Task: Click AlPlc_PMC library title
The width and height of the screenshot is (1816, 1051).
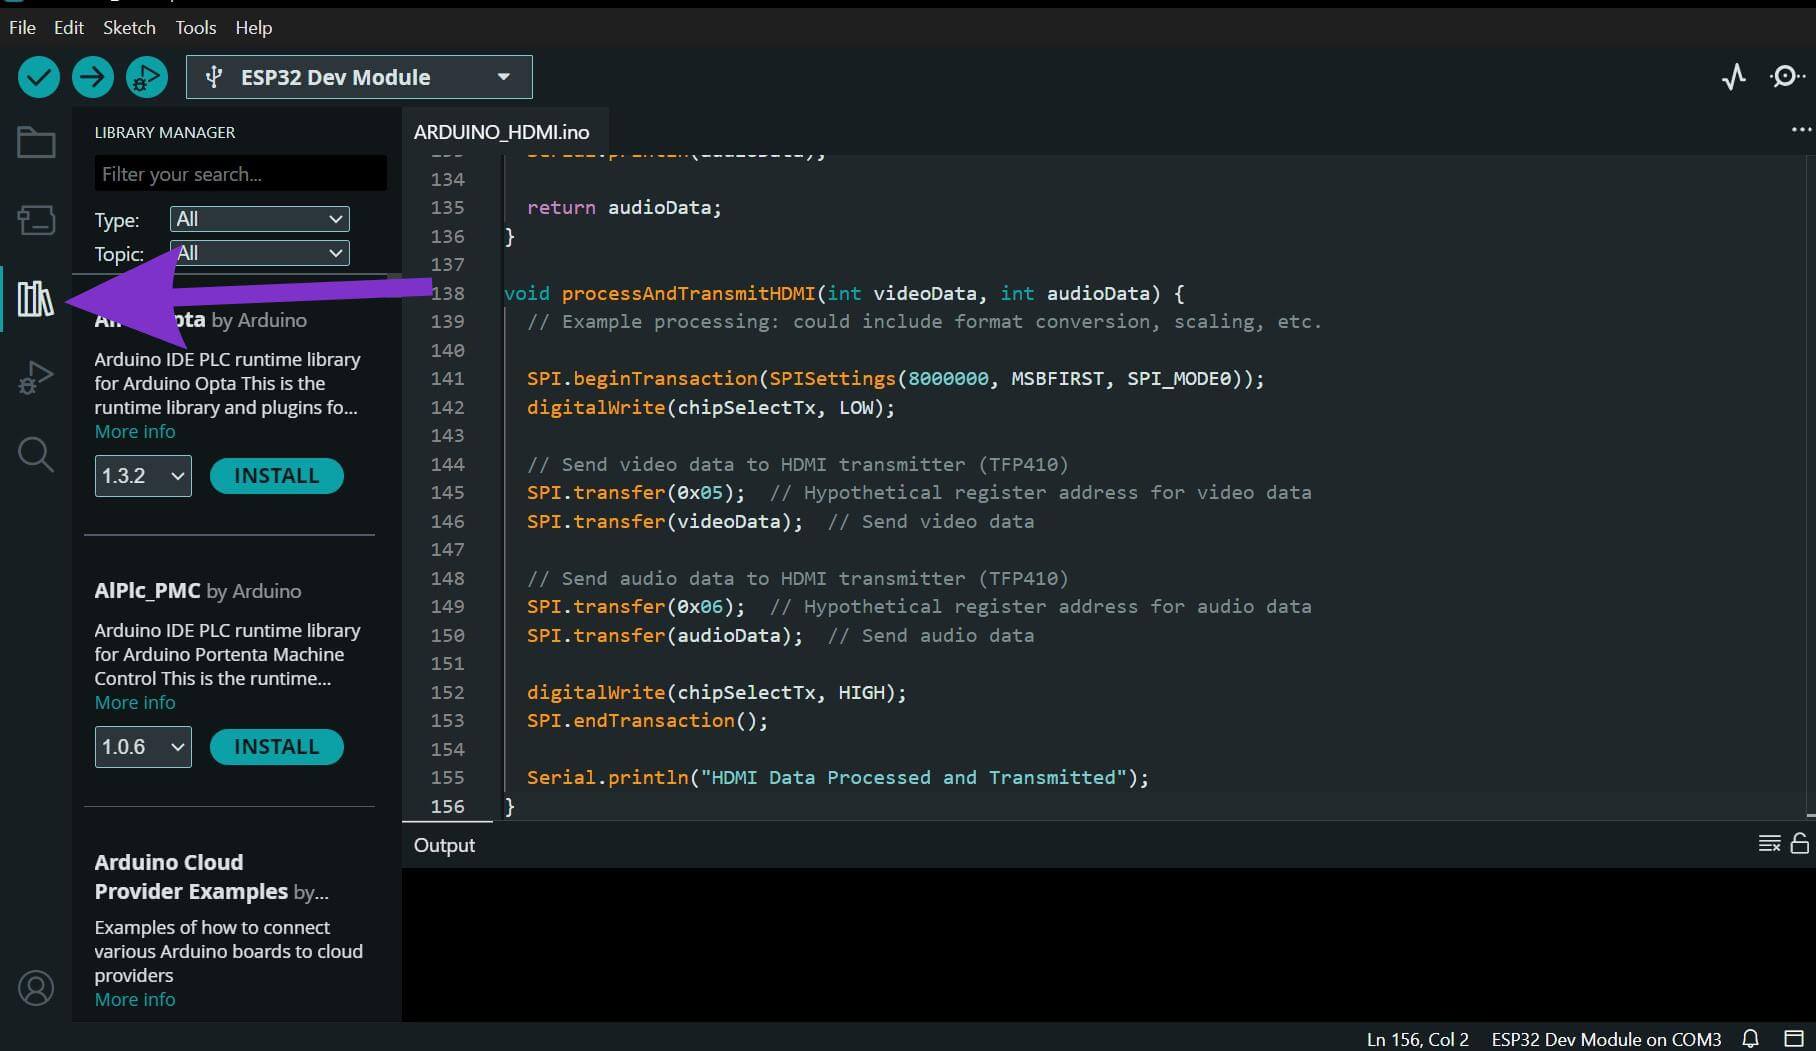Action: [x=147, y=591]
